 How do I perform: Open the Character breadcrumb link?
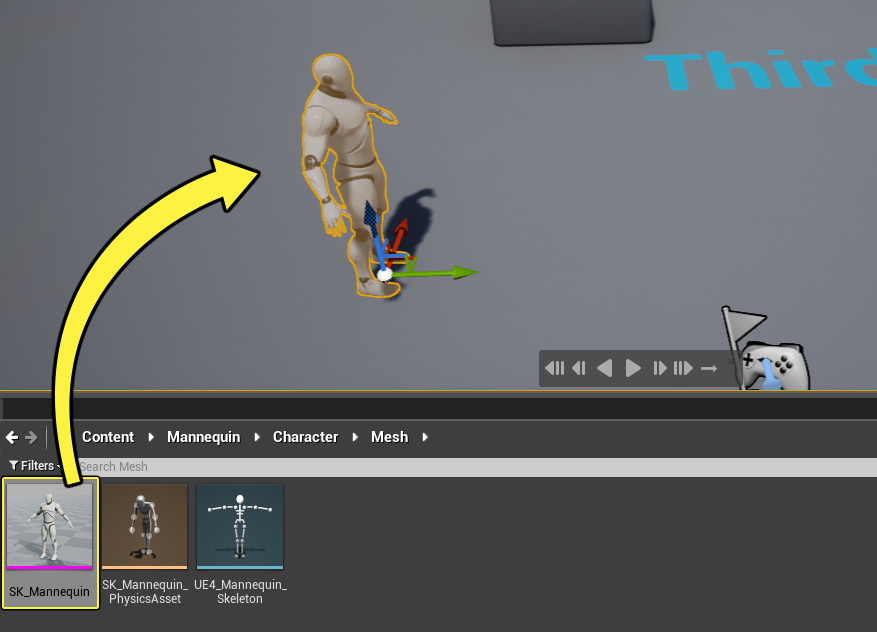tap(305, 437)
